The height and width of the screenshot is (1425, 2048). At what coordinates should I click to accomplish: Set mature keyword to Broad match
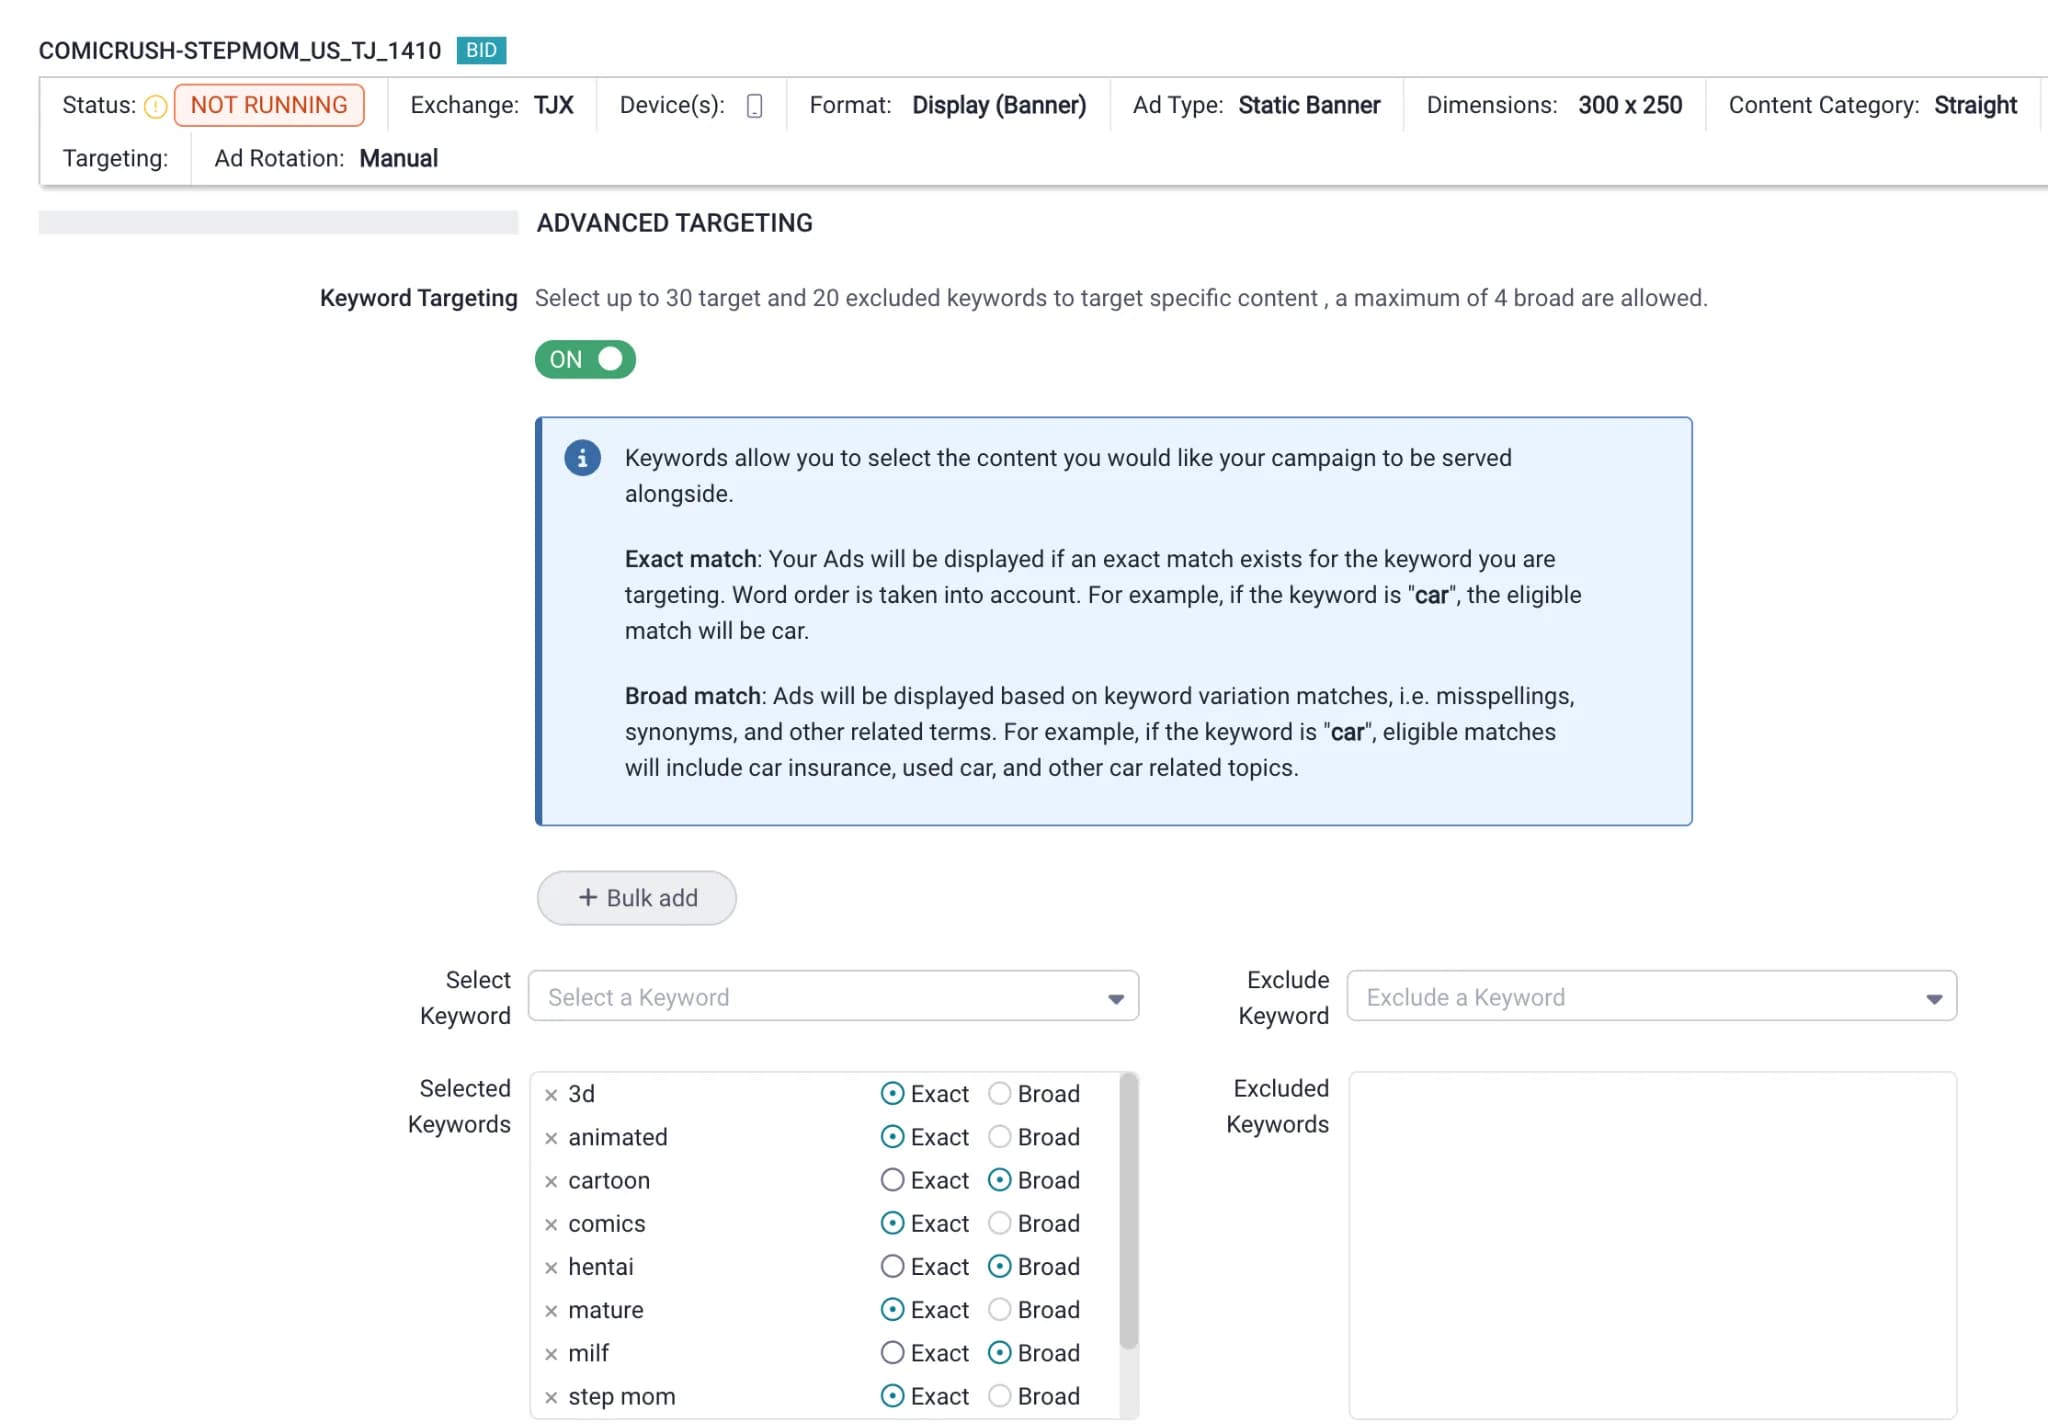999,1309
